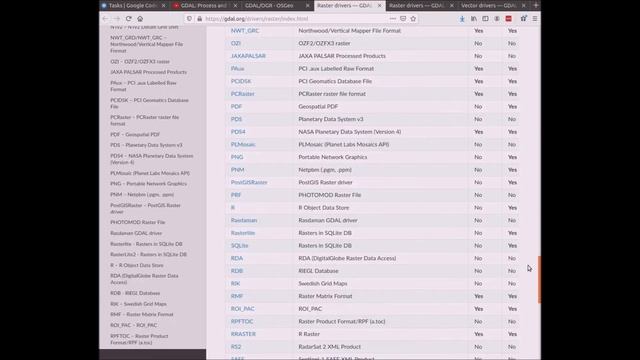This screenshot has height=360, width=640.
Task: Select sidebar item OZI – OZF2/OZFX3 raster
Action: [140, 62]
